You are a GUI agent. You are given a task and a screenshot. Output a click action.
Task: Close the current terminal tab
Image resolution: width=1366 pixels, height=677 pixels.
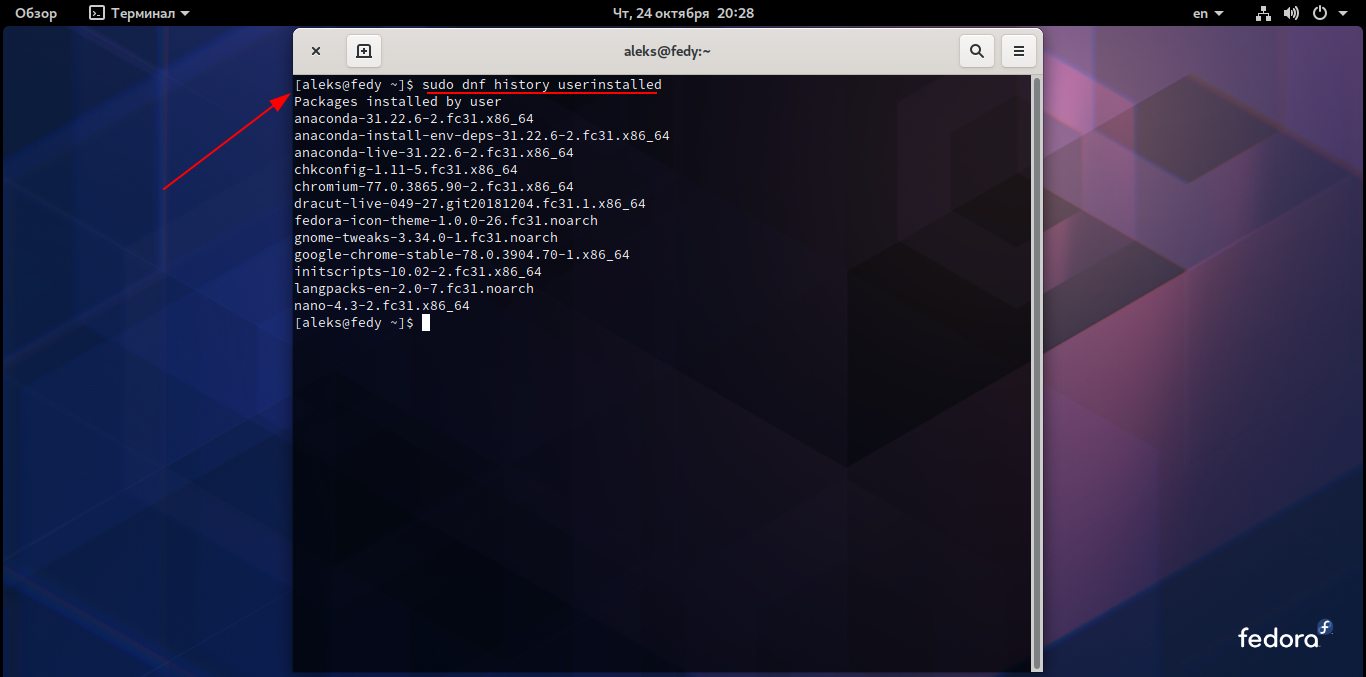[316, 50]
